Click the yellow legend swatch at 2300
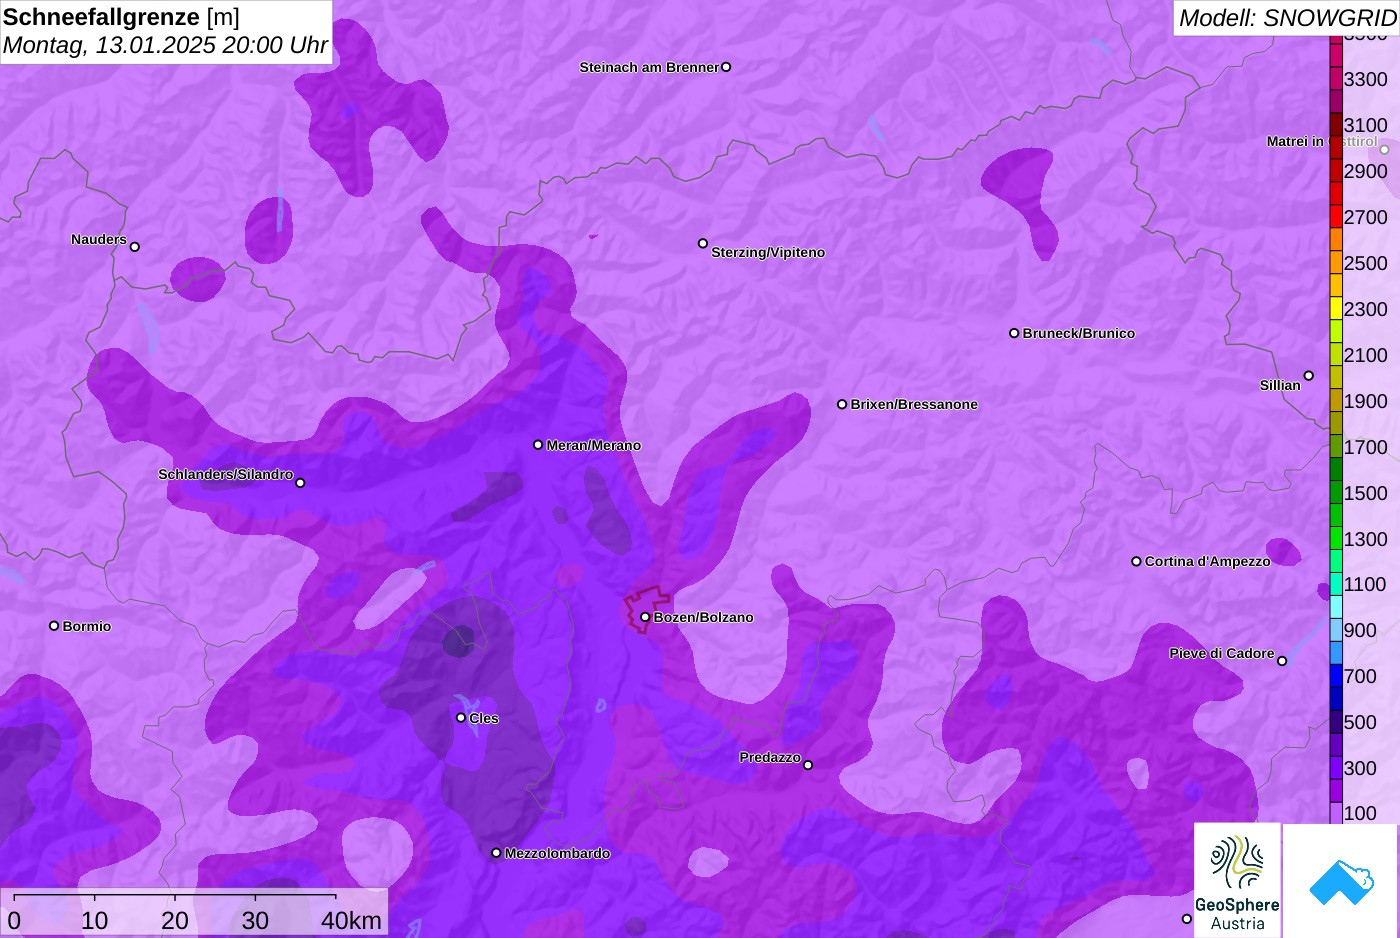 1336,308
